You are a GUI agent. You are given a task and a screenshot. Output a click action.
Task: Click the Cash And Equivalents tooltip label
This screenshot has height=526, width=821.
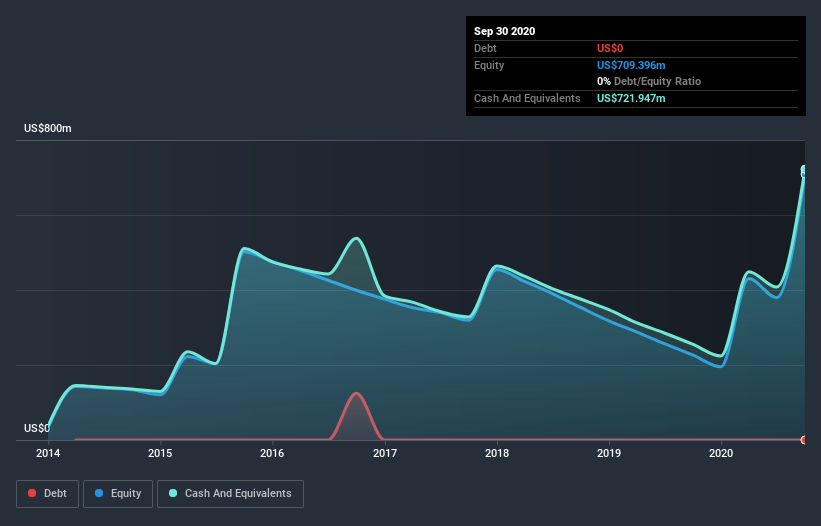pos(527,98)
